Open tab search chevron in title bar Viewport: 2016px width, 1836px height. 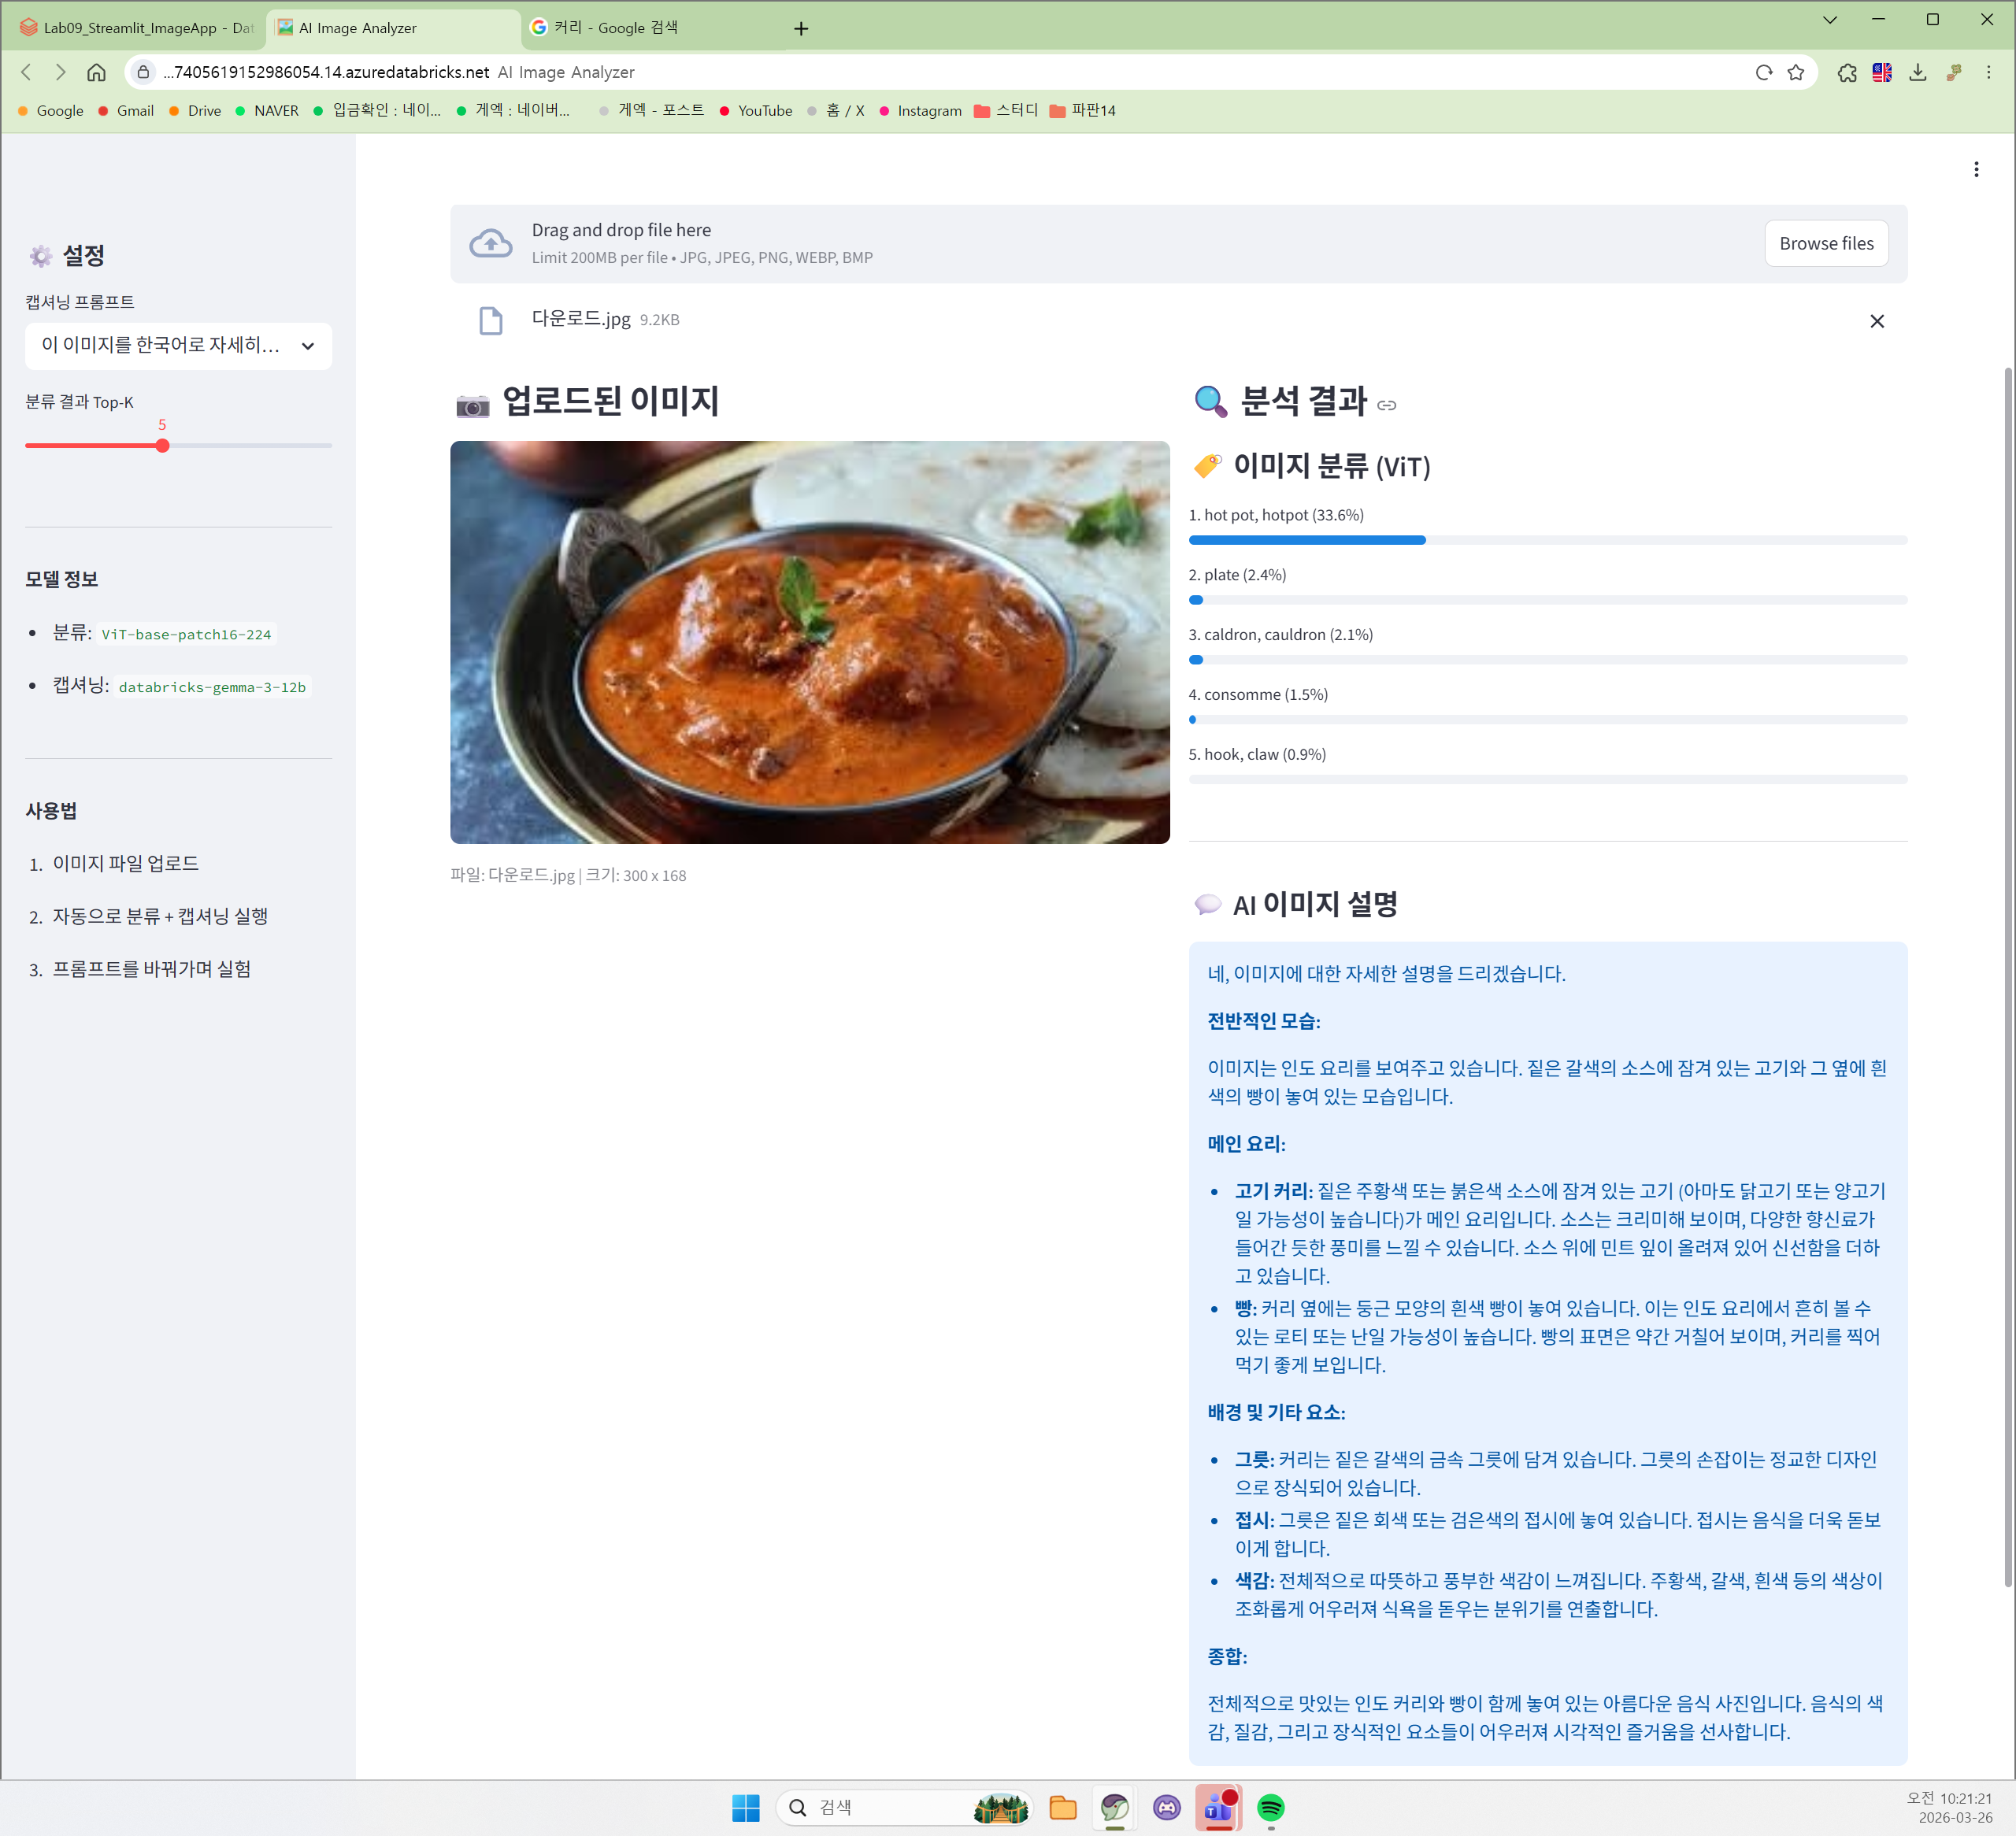tap(1829, 20)
